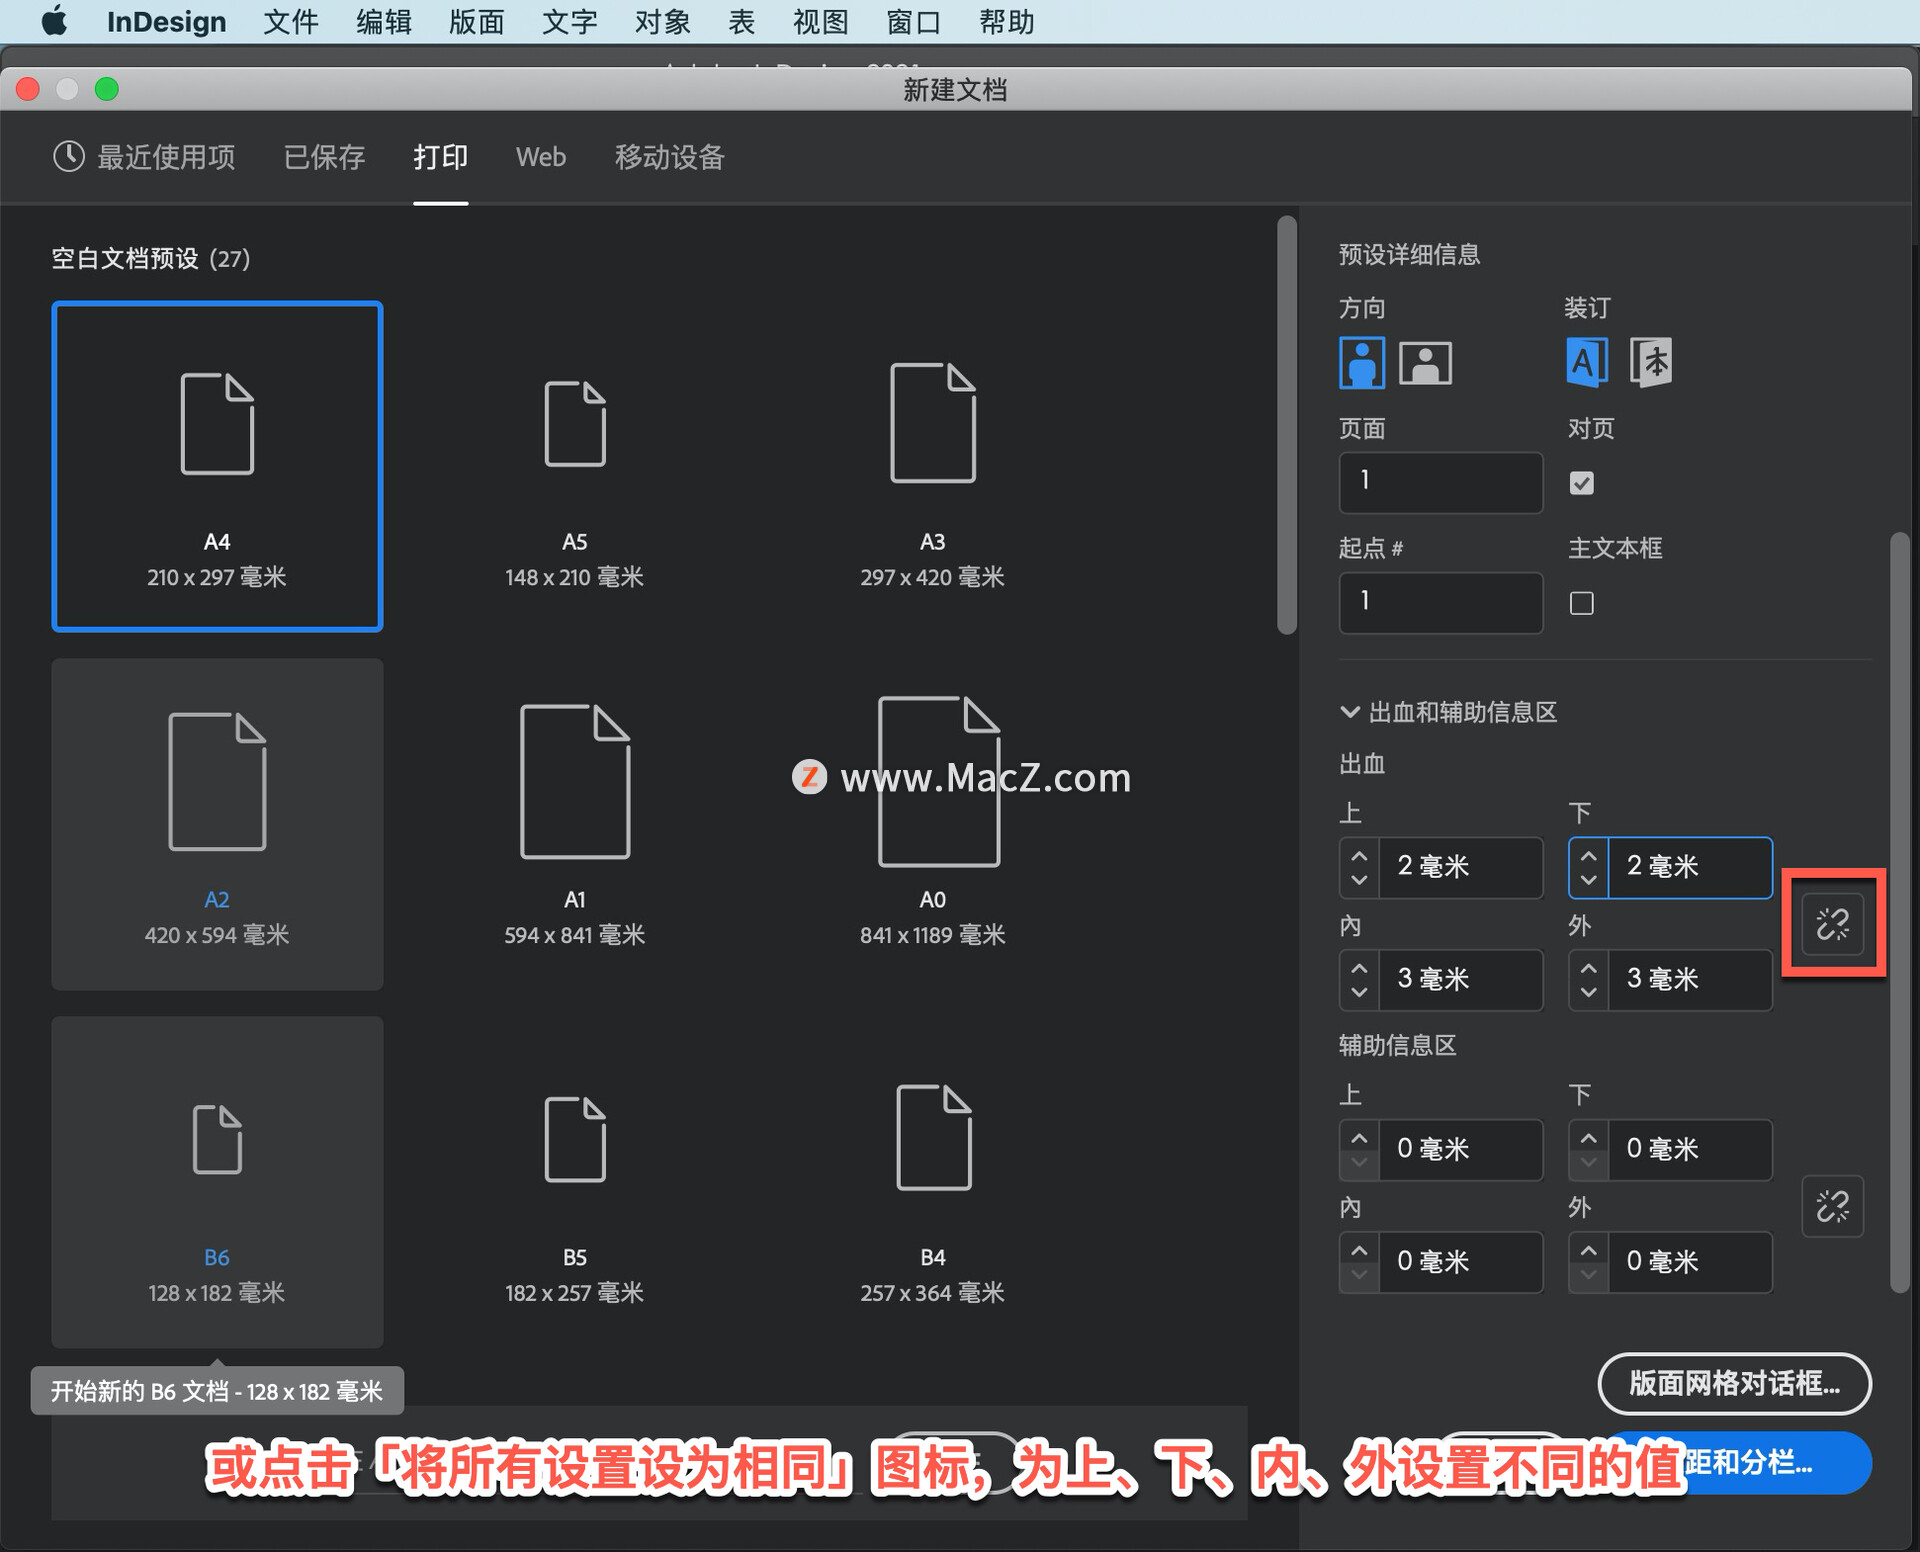Open the 帮助 menu
Screen dimensions: 1920x1552
click(1006, 21)
